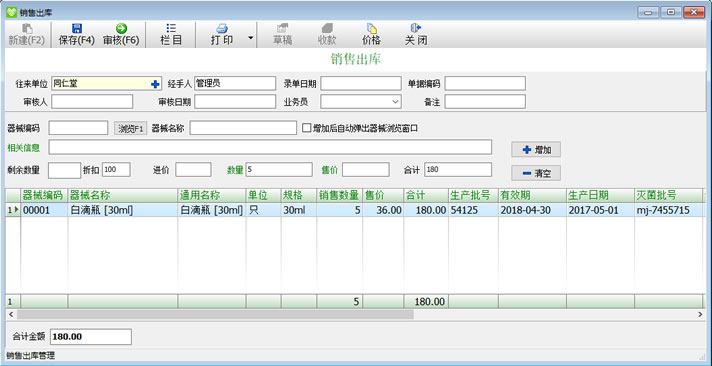Viewport: 712px width, 366px height.
Task: Click the 打印 printer icon
Action: pyautogui.click(x=222, y=28)
